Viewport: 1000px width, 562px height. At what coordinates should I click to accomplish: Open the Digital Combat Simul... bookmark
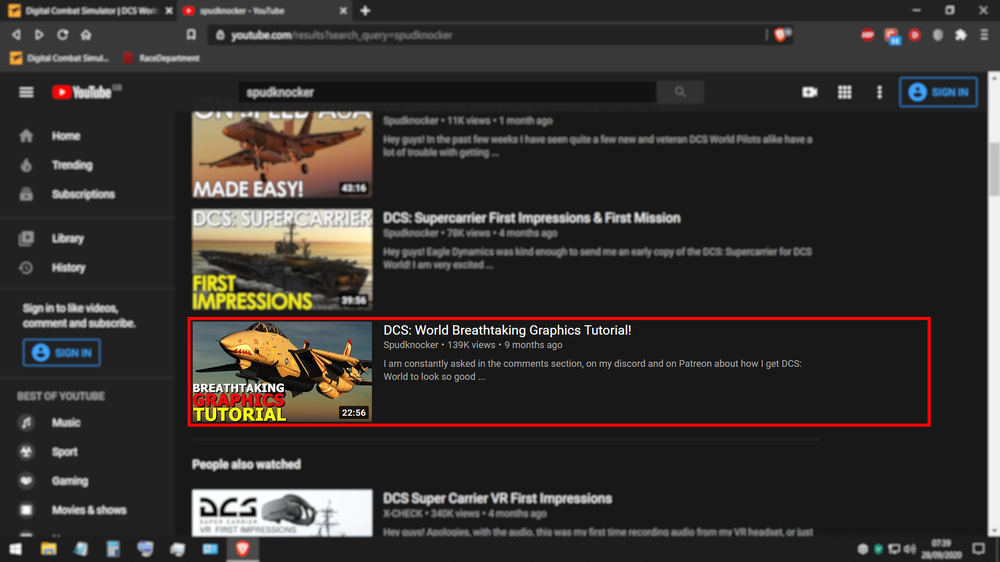pos(60,58)
